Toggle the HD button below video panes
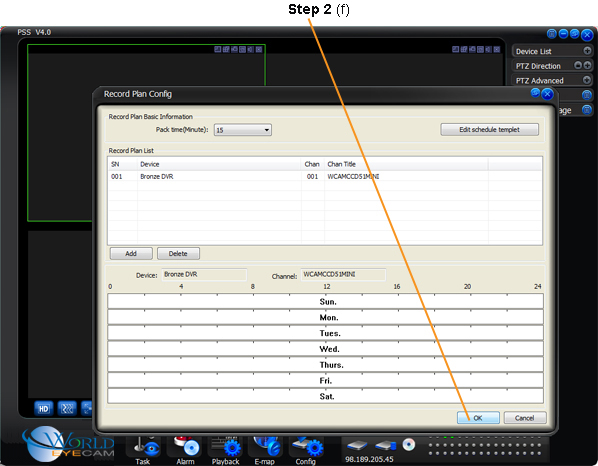 click(43, 409)
